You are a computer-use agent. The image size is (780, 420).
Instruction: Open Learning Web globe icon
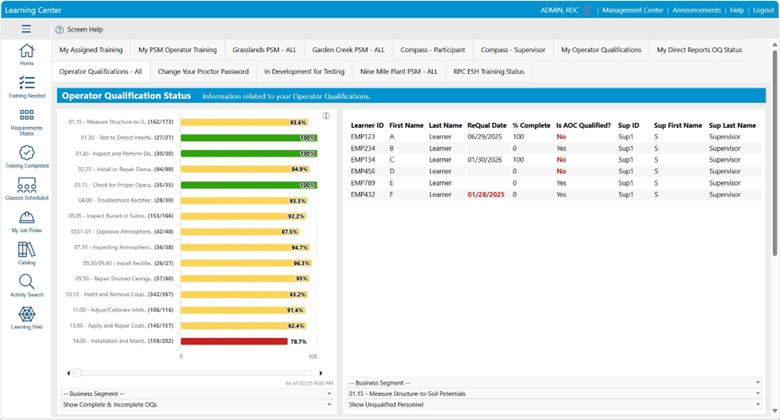pos(27,315)
